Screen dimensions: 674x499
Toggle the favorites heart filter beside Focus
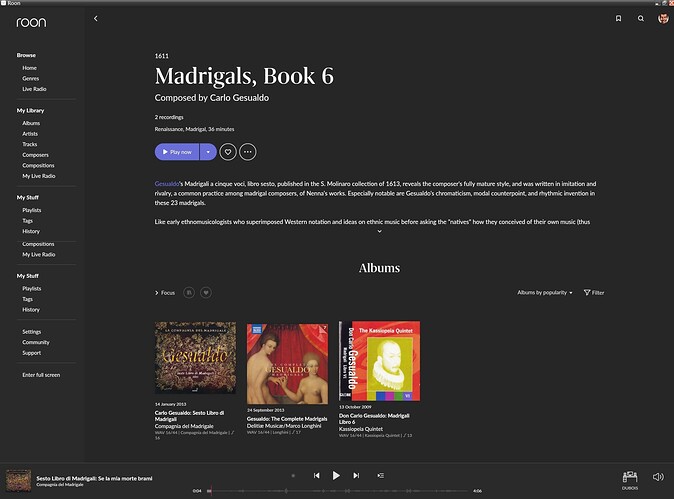click(x=206, y=293)
